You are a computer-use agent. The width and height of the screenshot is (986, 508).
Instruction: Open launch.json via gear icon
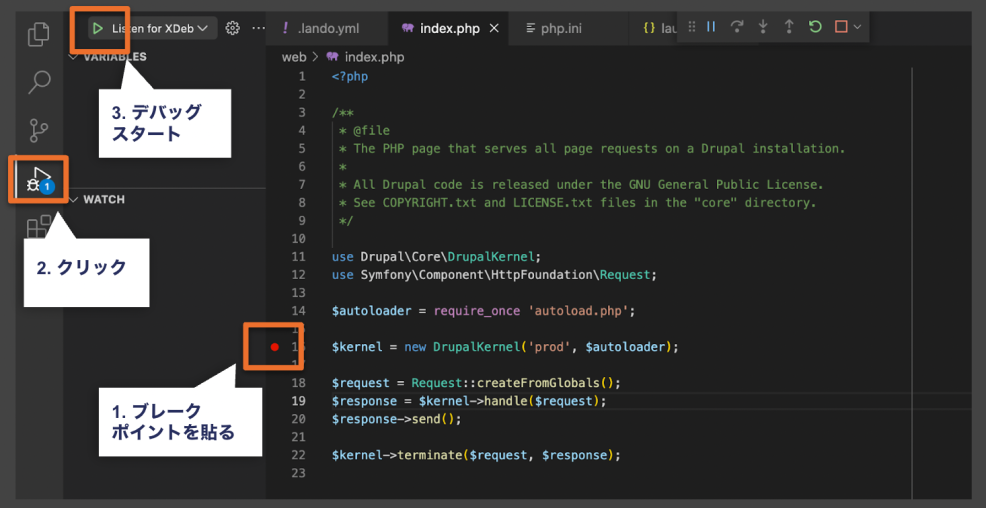pos(233,28)
